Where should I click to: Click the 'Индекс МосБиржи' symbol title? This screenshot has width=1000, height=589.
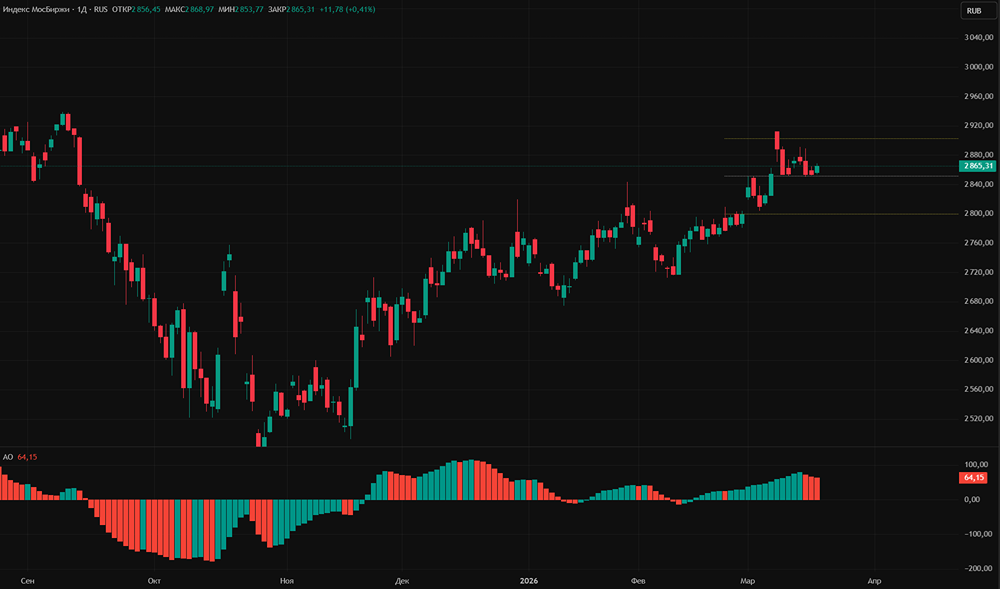(36, 10)
